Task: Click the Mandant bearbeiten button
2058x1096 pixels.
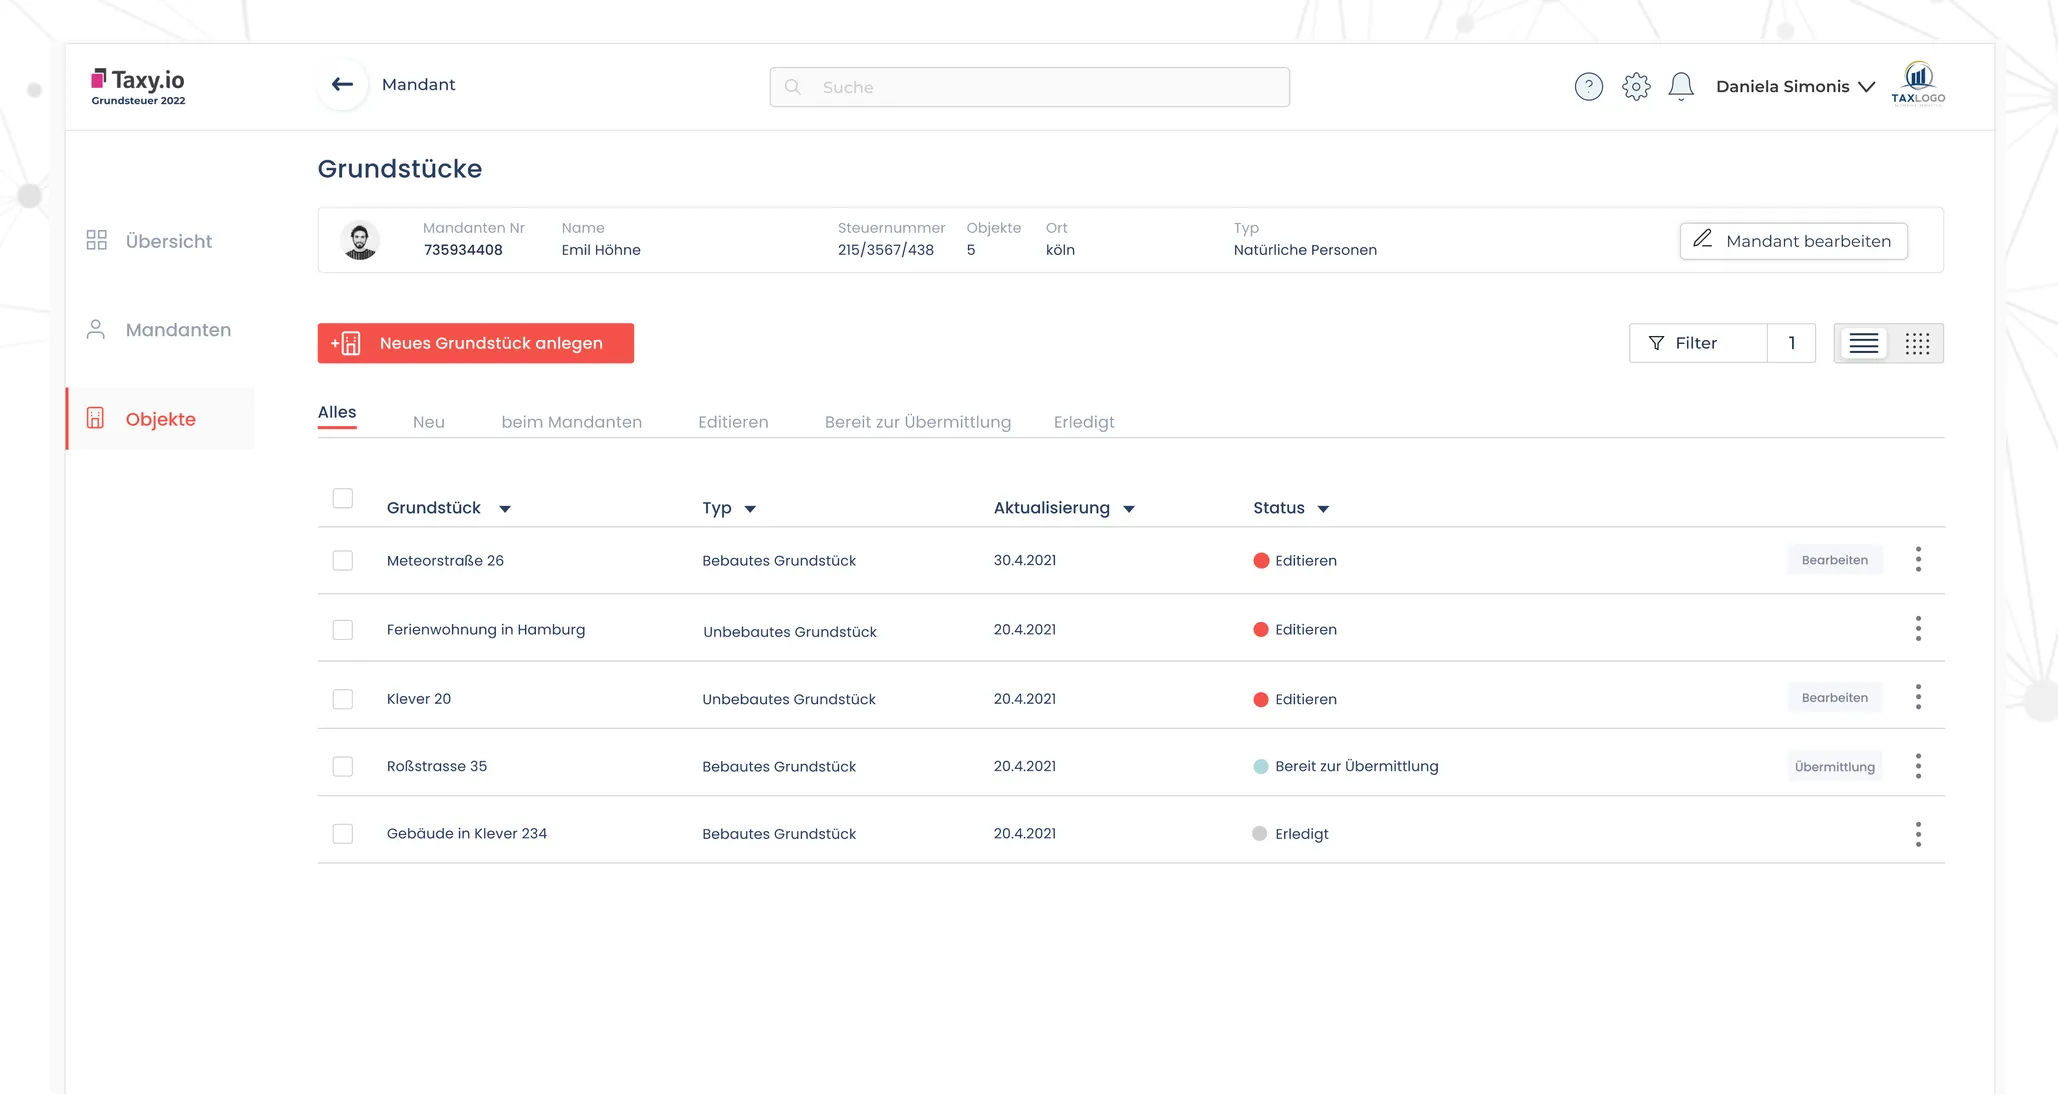Action: click(1793, 241)
